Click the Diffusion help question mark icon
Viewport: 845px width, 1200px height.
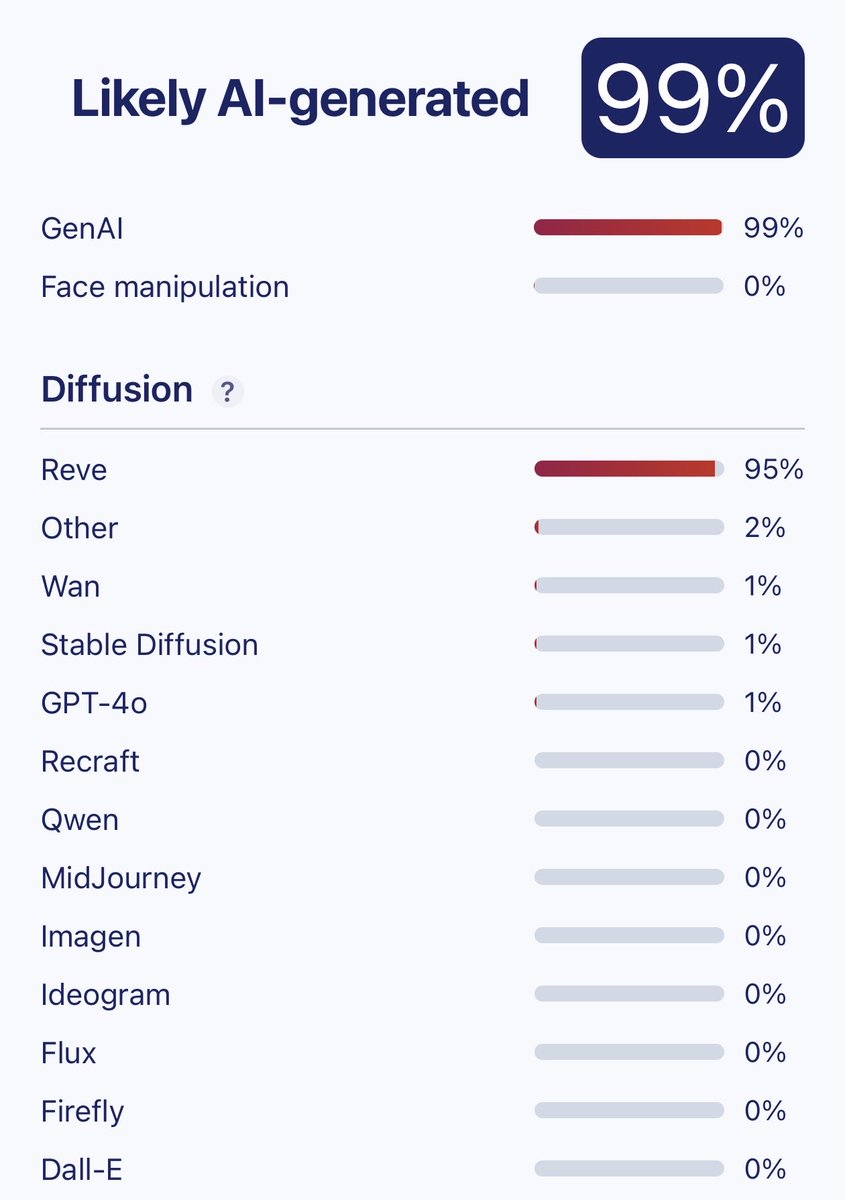point(227,392)
